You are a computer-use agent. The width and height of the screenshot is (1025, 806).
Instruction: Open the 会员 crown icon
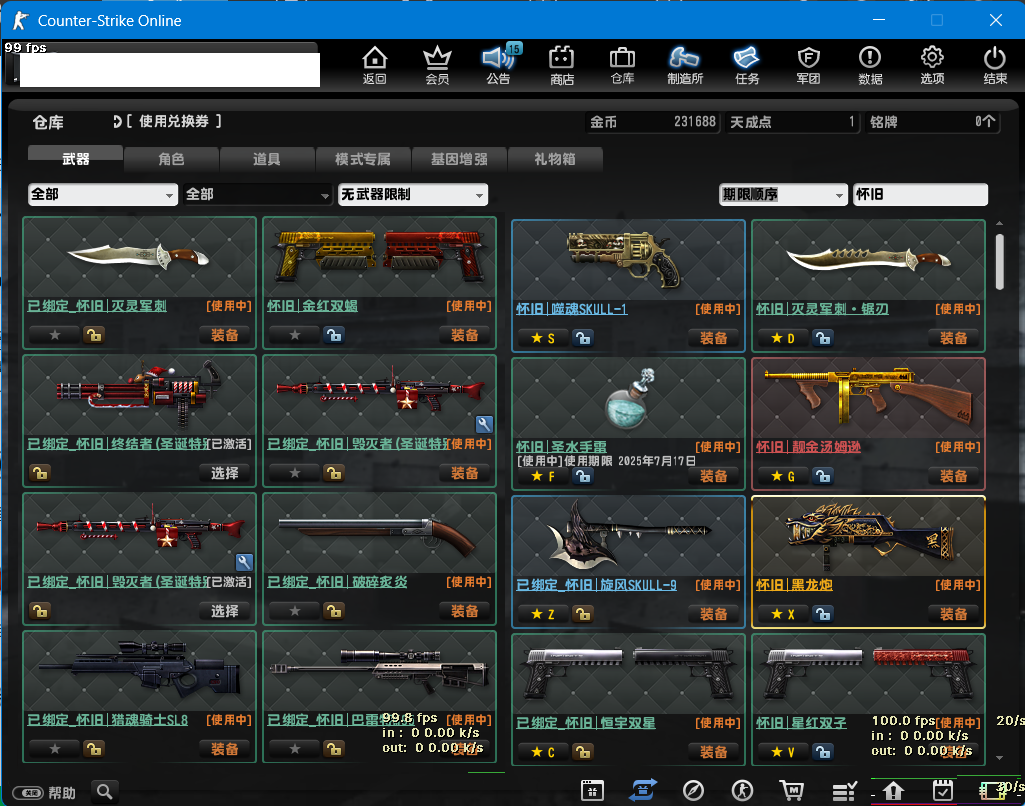point(437,65)
